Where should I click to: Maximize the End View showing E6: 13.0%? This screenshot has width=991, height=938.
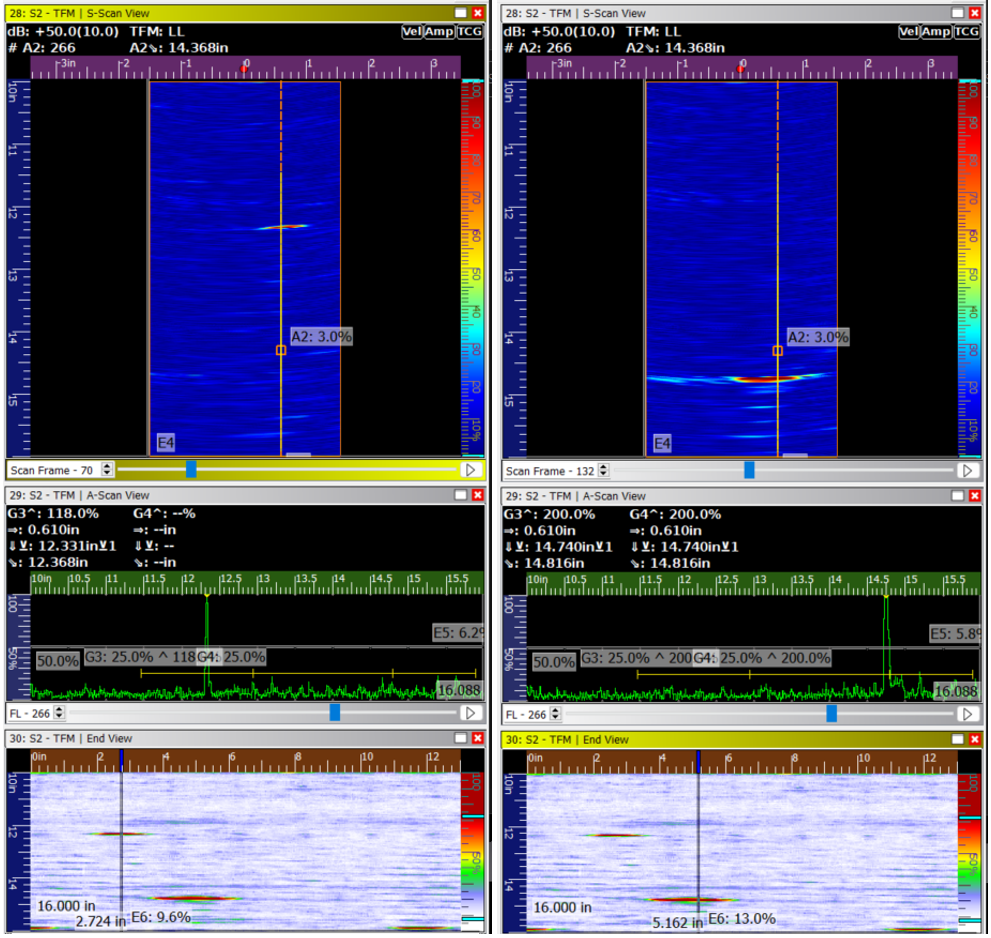(958, 740)
